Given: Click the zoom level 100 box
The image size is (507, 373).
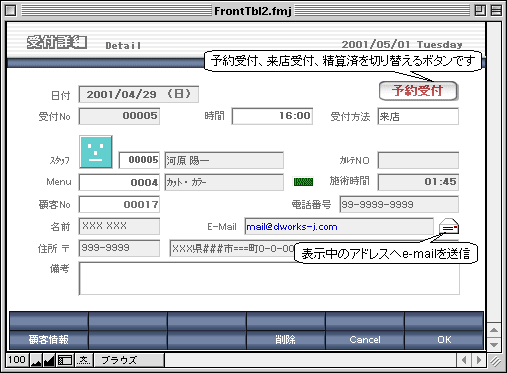Looking at the screenshot, I should (x=17, y=360).
